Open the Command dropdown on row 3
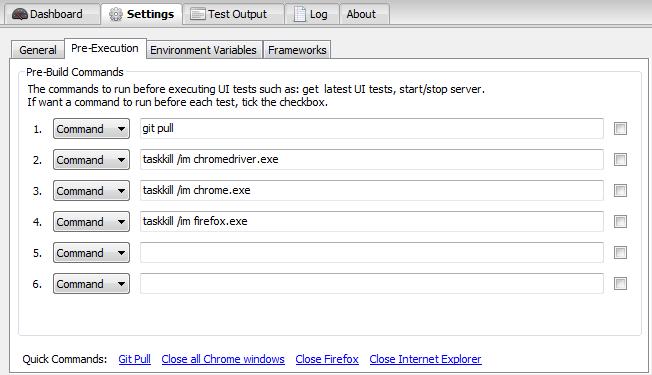This screenshot has width=652, height=375. (91, 190)
